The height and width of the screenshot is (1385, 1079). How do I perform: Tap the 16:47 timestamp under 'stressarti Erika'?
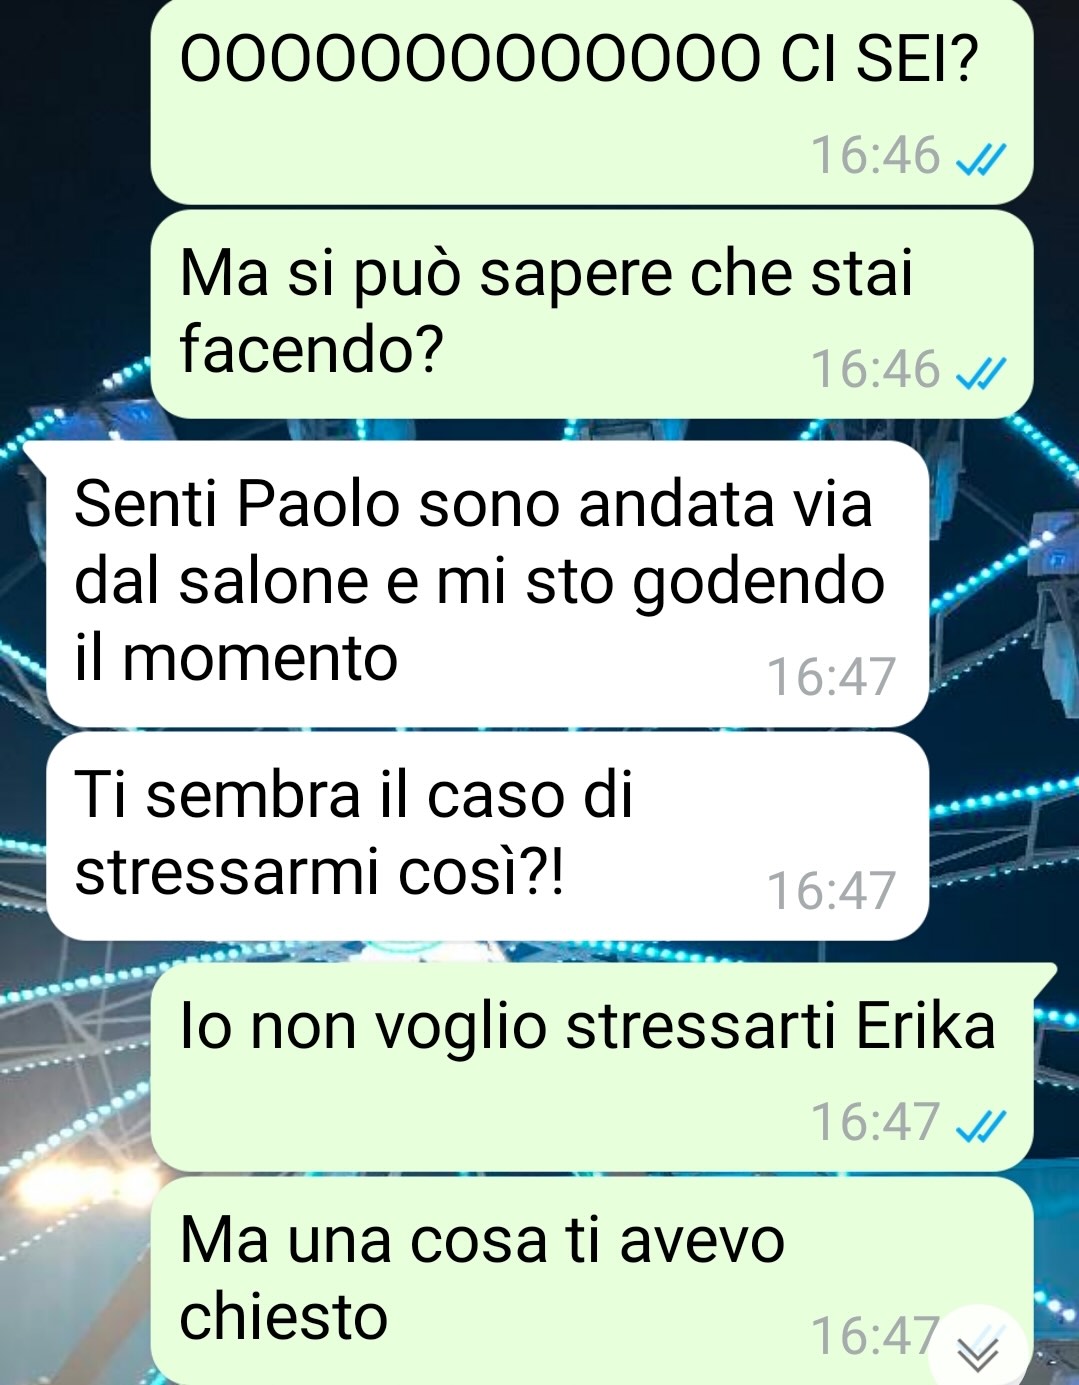click(x=875, y=1122)
